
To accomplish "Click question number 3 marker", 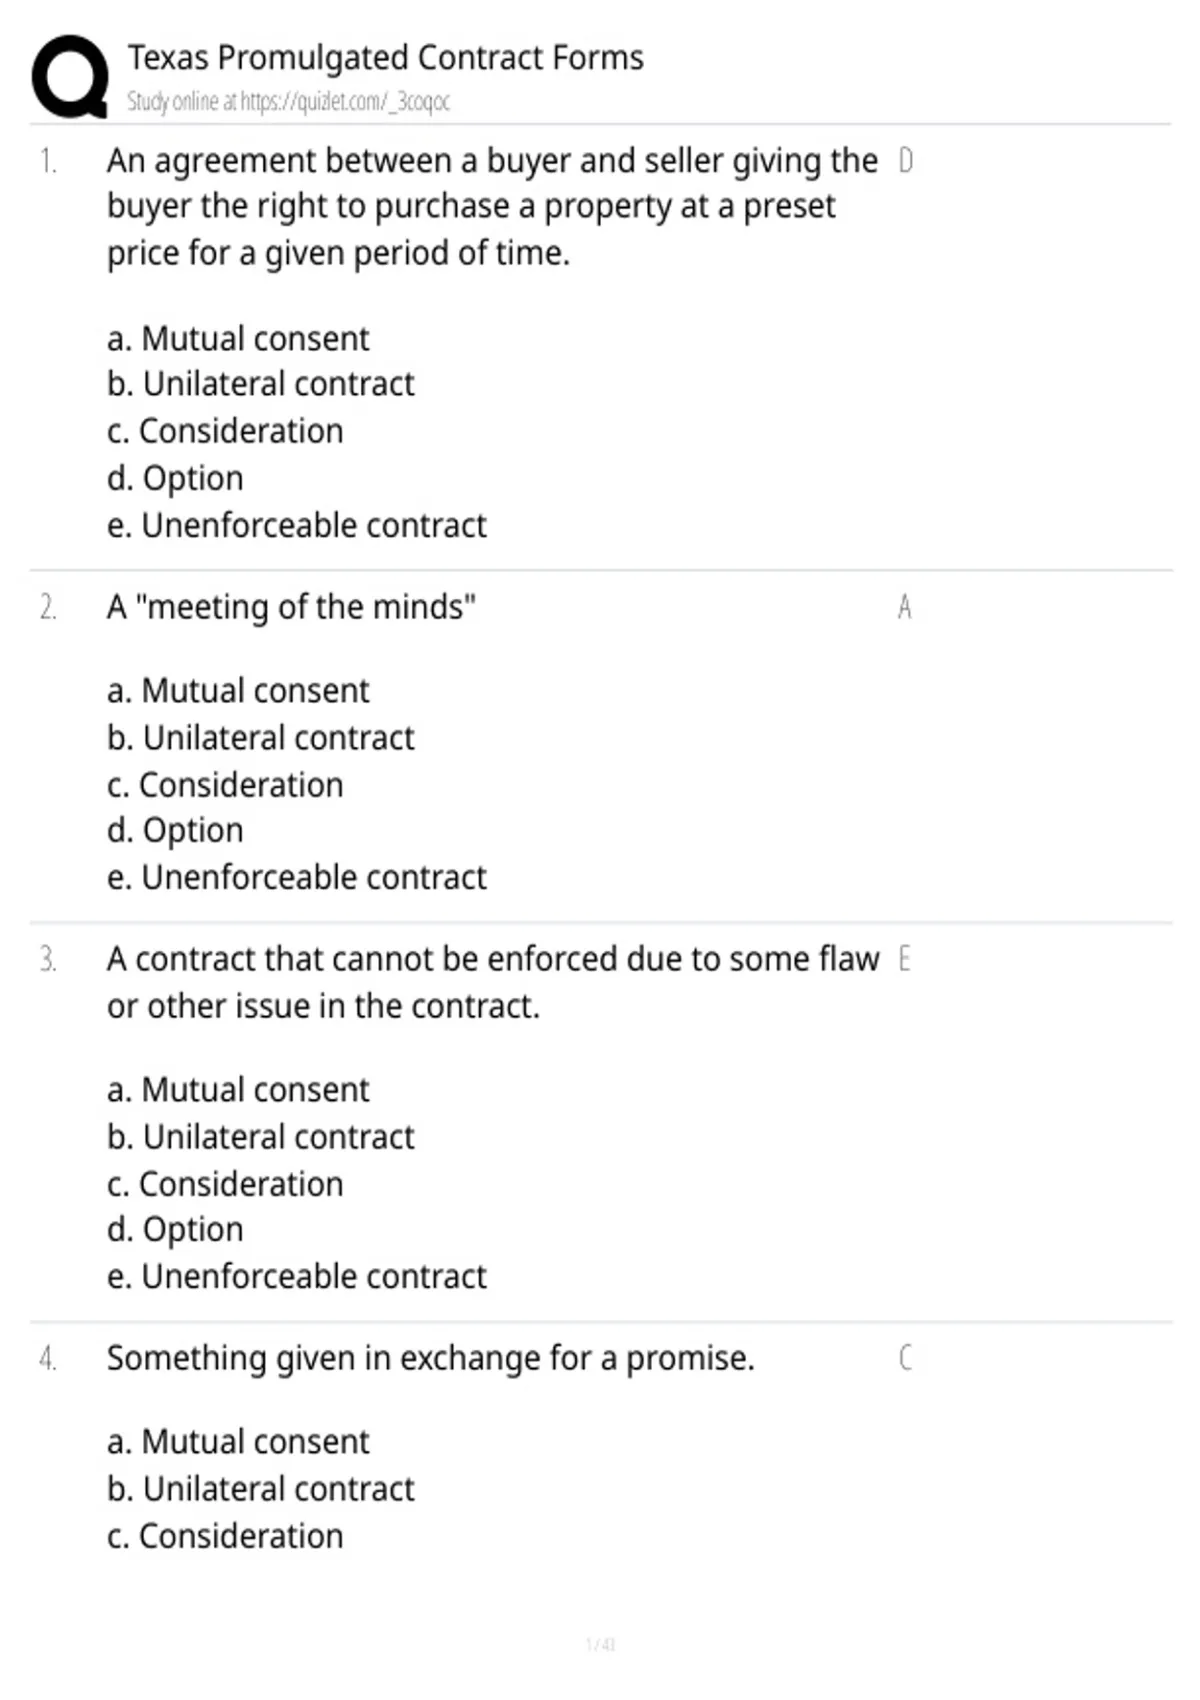I will tap(48, 959).
